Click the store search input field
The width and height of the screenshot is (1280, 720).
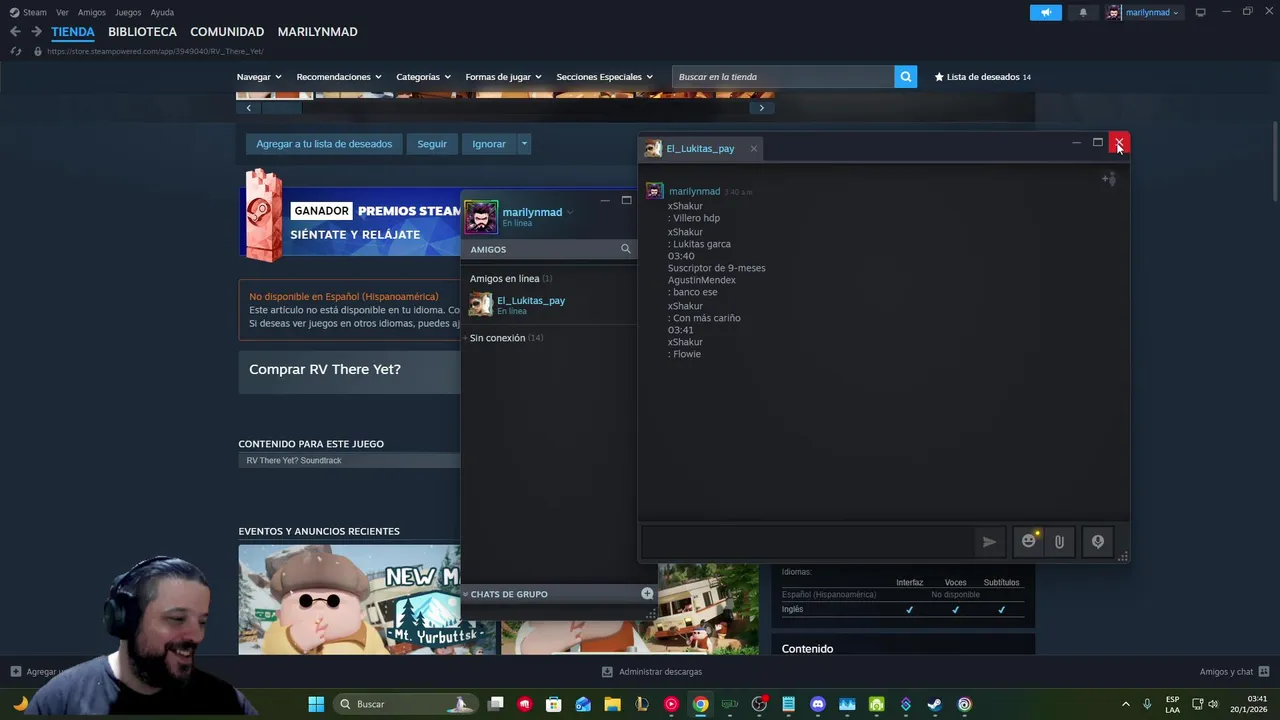[783, 77]
